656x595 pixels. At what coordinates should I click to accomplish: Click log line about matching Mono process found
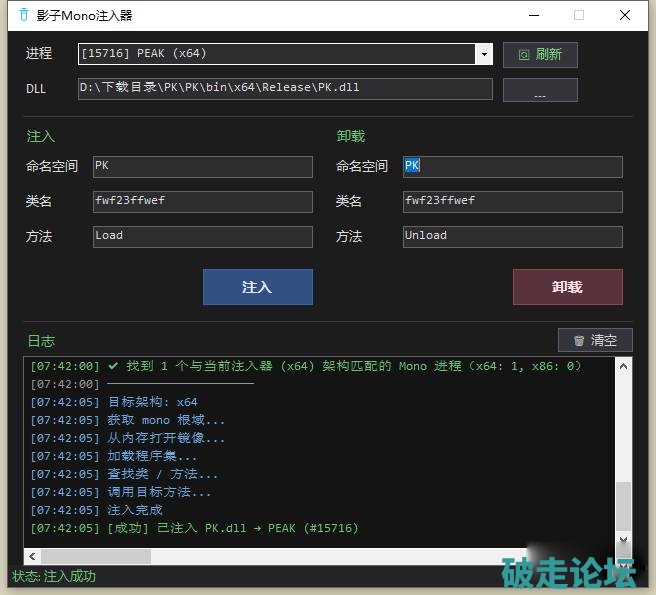[306, 366]
